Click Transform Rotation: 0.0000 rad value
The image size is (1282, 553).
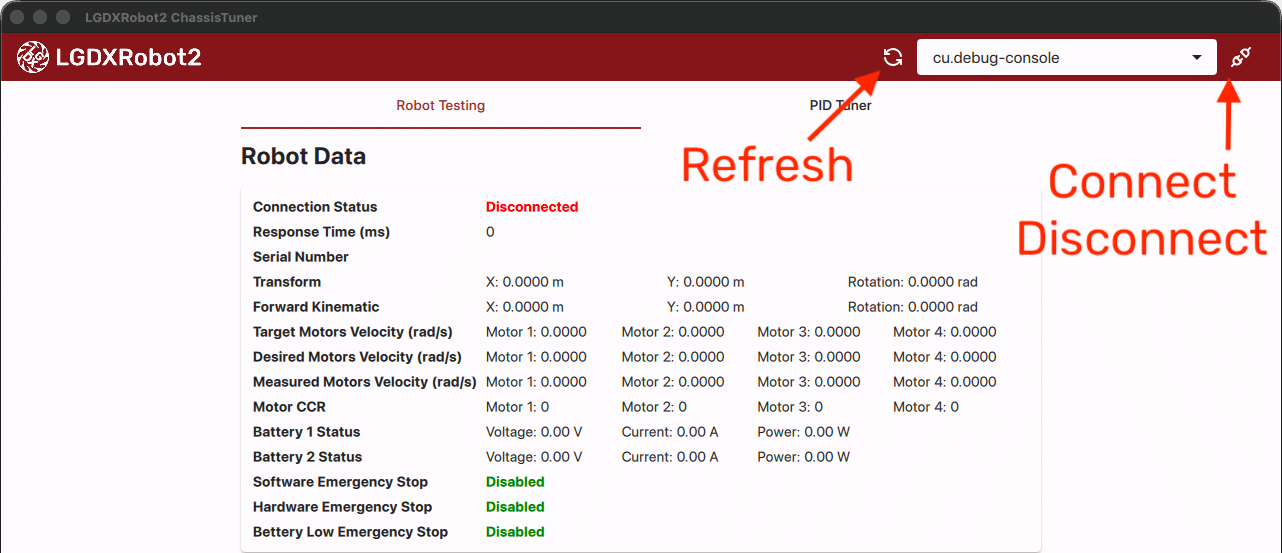[x=913, y=282]
